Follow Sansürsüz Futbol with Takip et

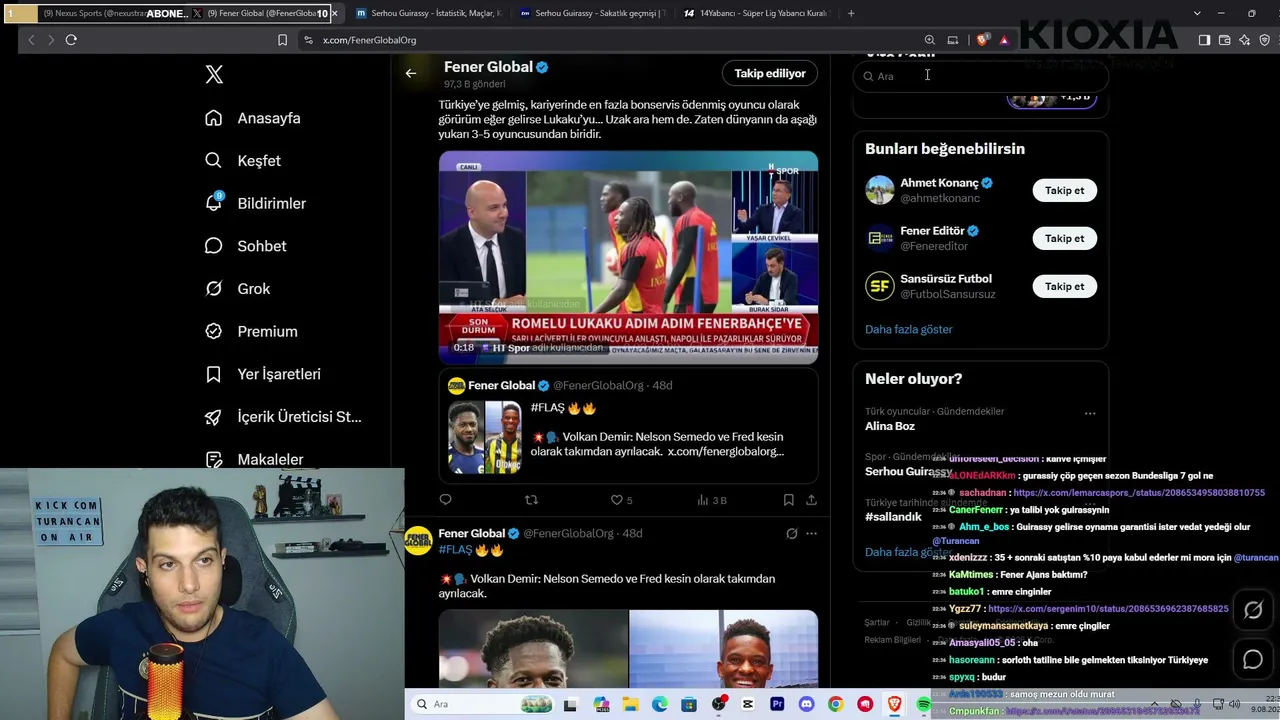tap(1064, 286)
